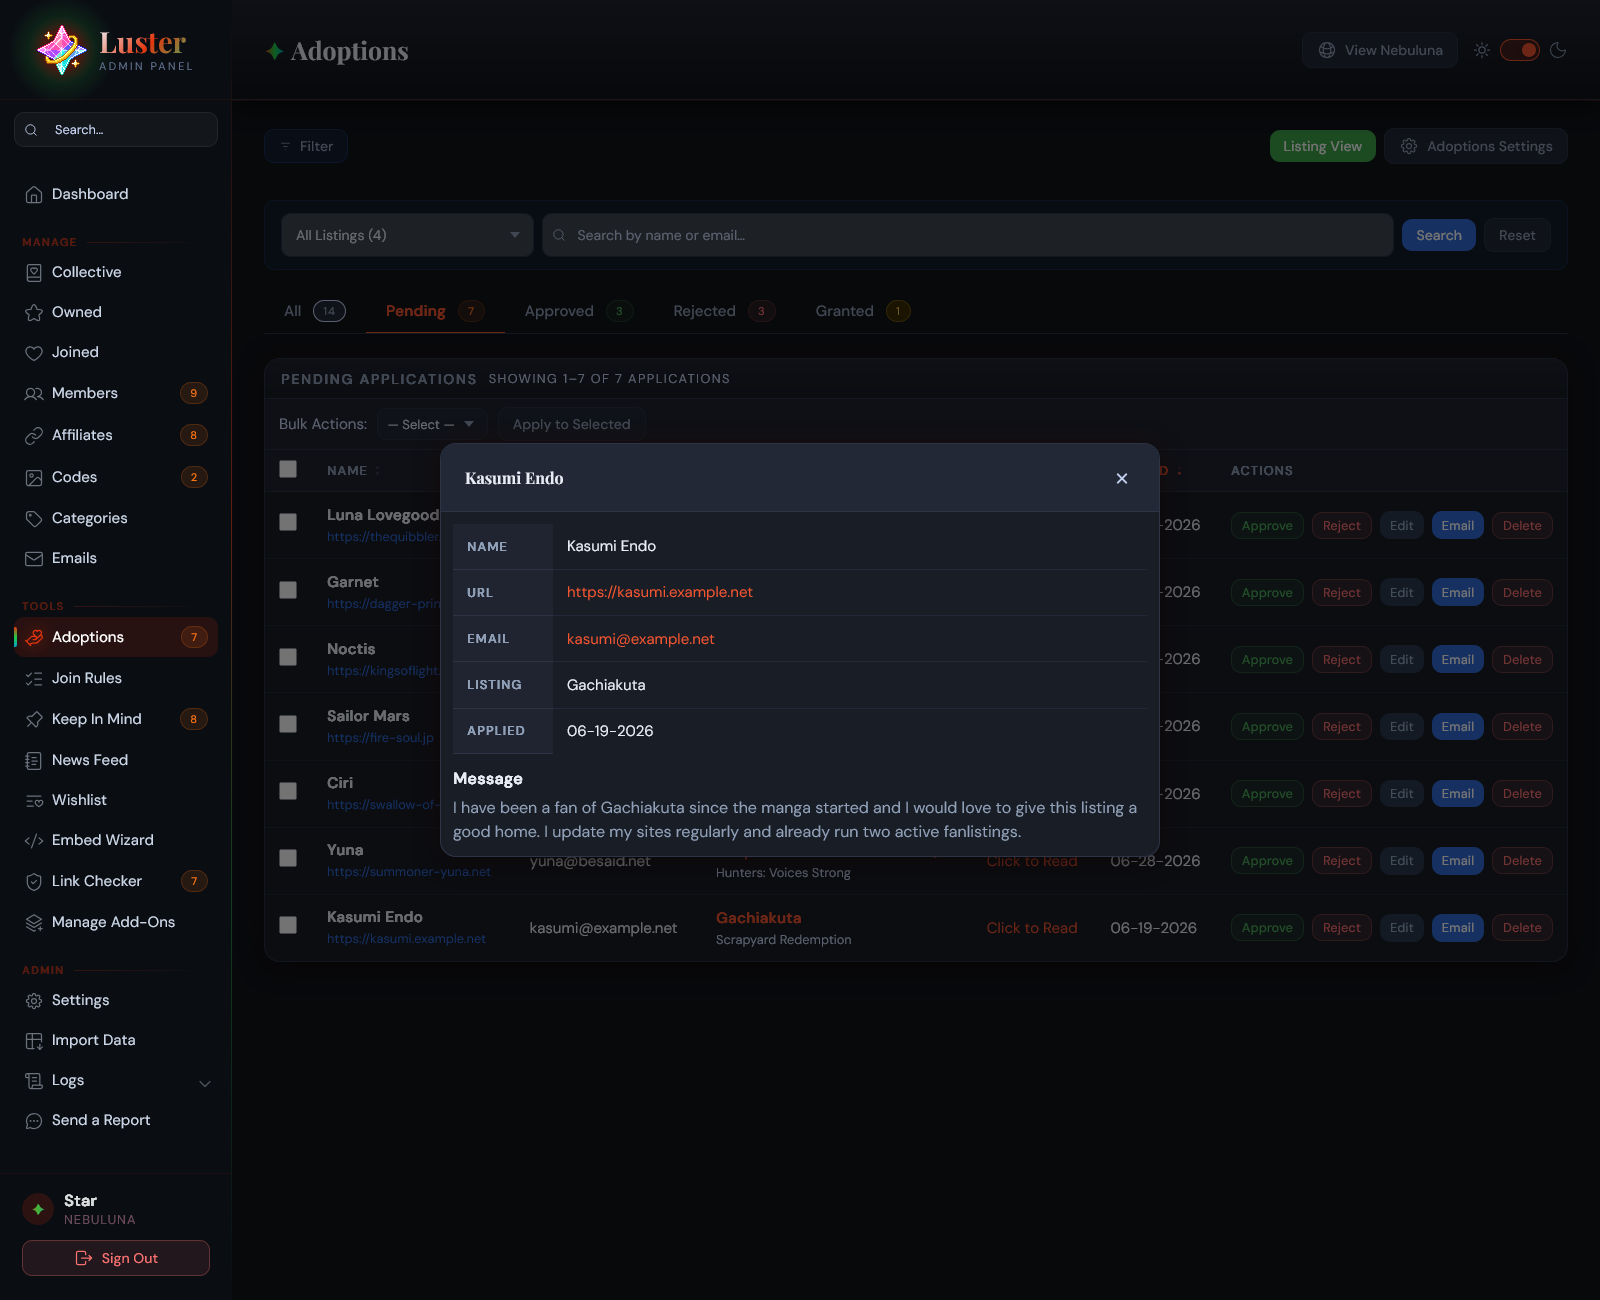This screenshot has width=1600, height=1300.
Task: Switch to the Approved tab
Action: point(578,311)
